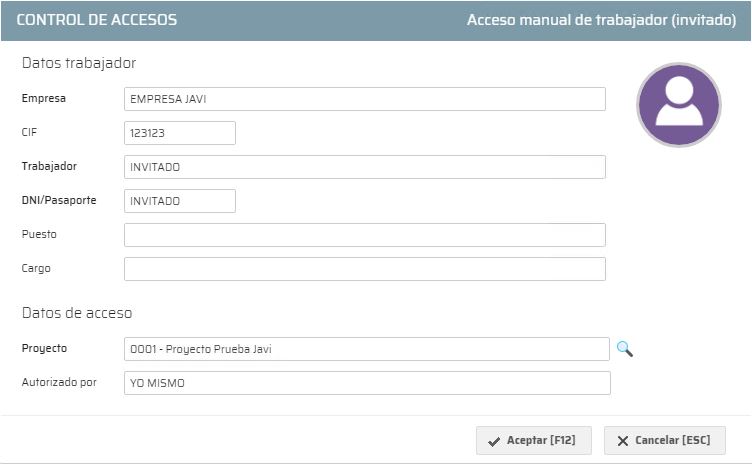
Task: Click the 'Acceso manual de trabajador' header text
Action: (x=601, y=20)
